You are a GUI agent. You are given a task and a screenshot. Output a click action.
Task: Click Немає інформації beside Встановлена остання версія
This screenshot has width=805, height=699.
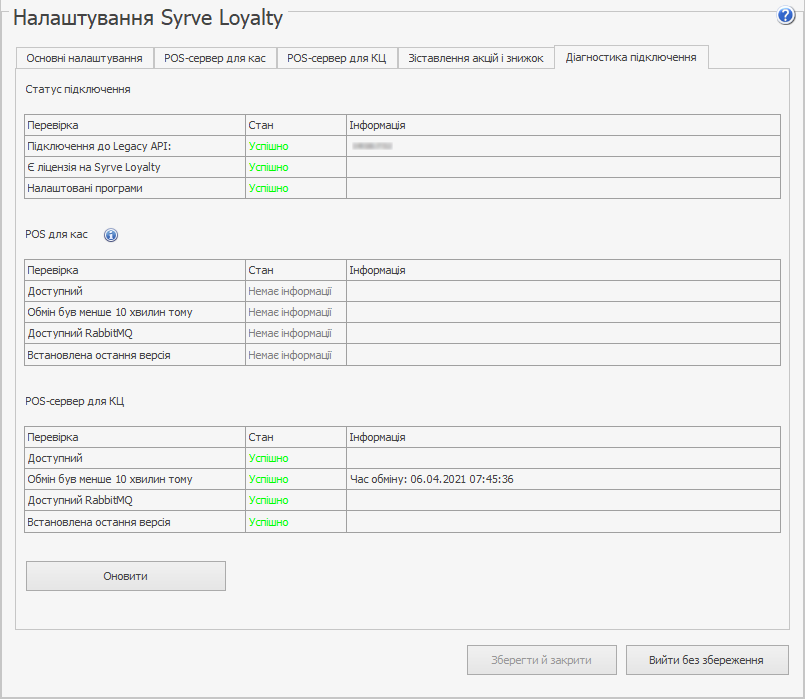click(x=290, y=355)
